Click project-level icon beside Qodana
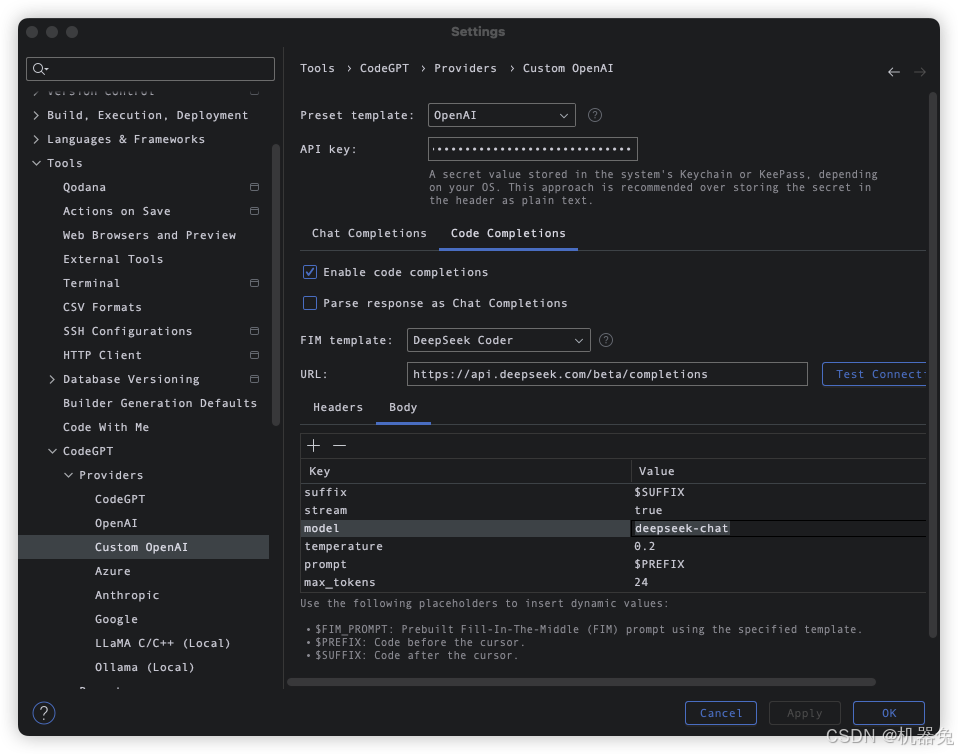The image size is (958, 754). [254, 187]
